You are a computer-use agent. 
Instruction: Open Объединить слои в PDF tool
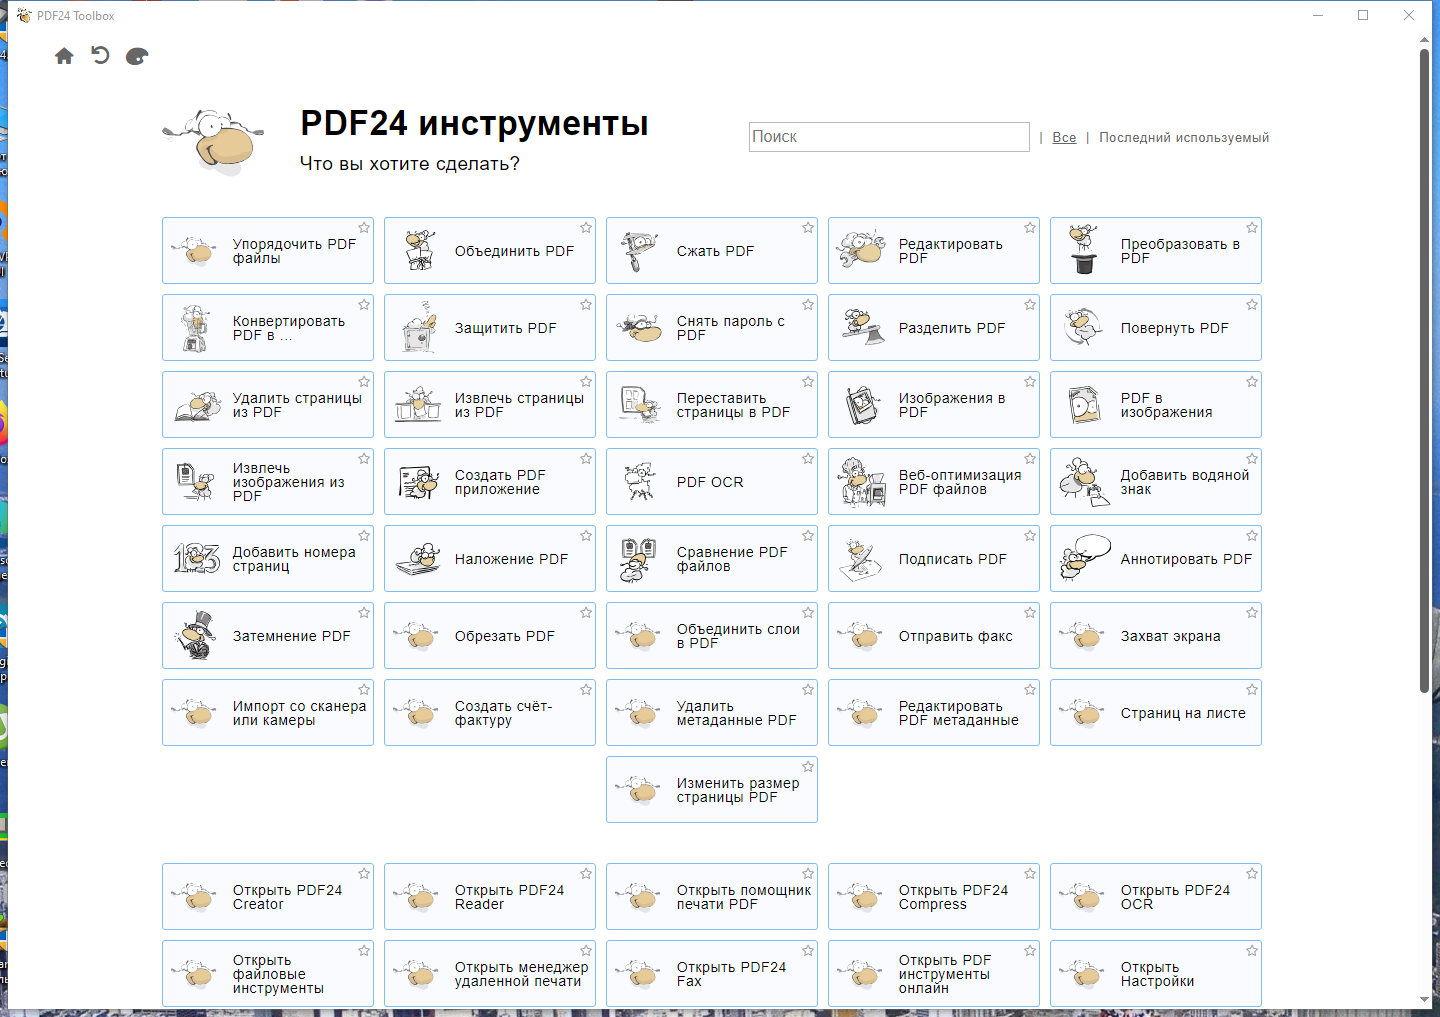pyautogui.click(x=712, y=636)
